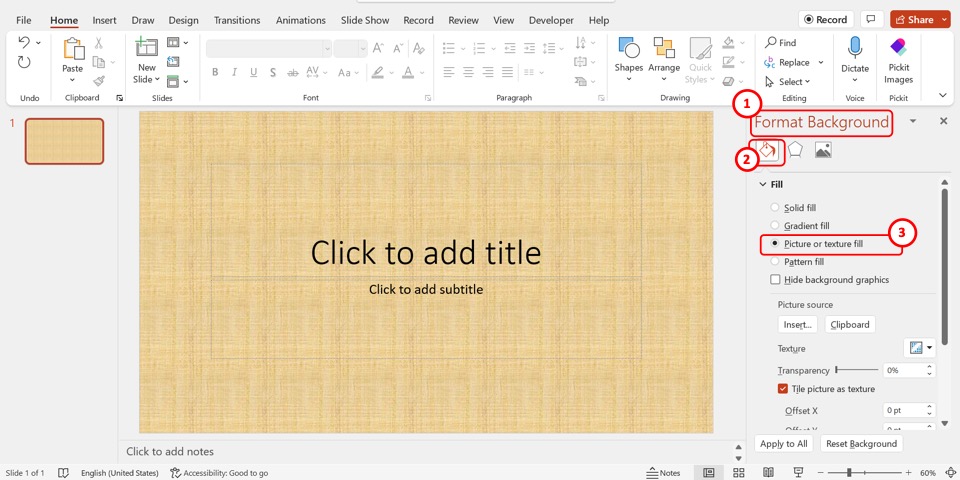The width and height of the screenshot is (960, 480).
Task: Open the Design tab
Action: [184, 20]
